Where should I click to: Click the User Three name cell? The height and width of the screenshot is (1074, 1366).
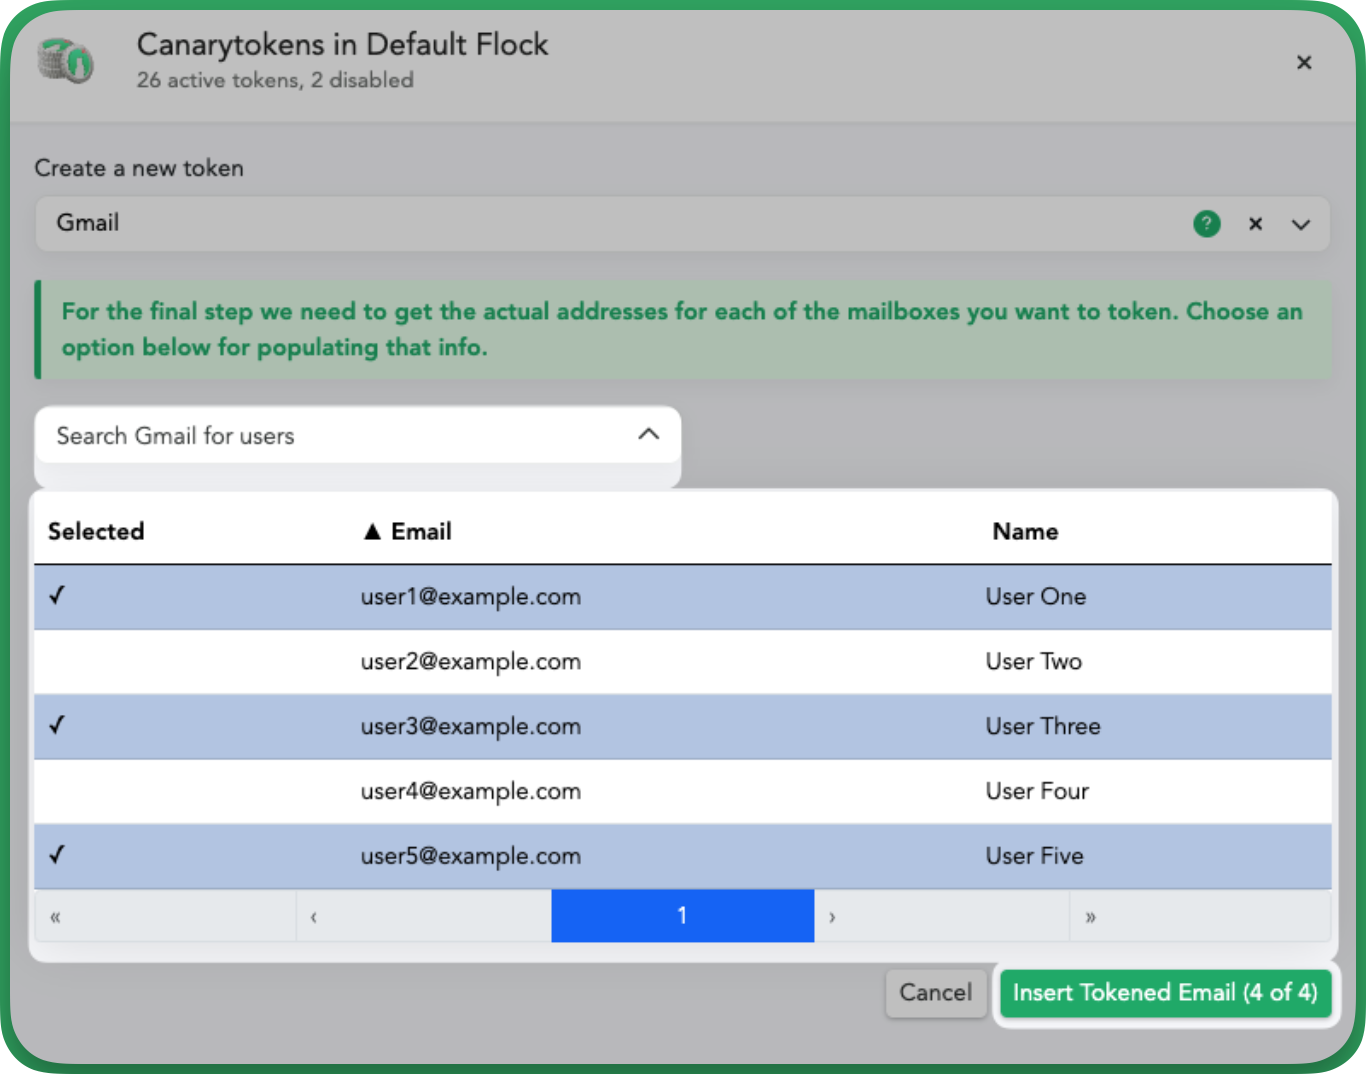coord(1043,727)
